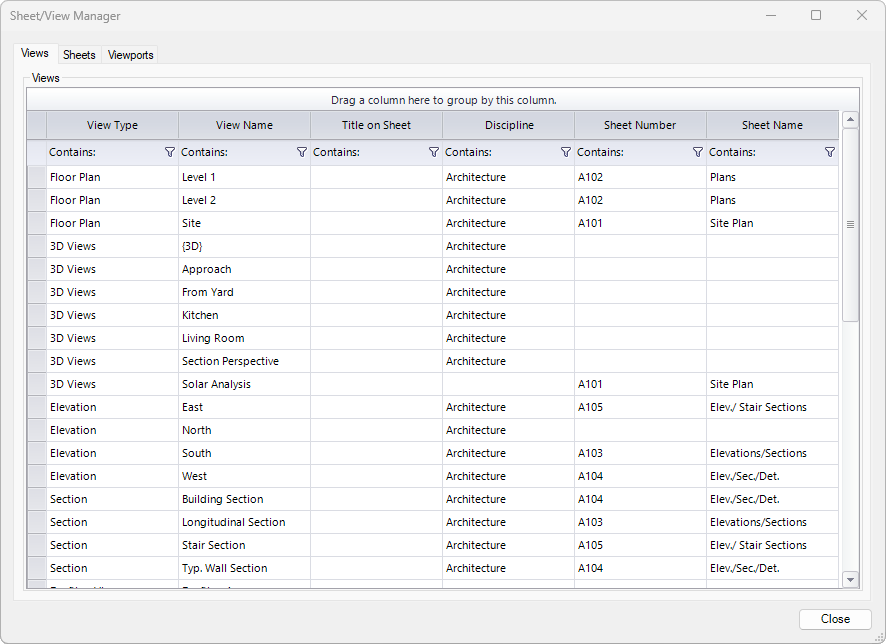Switch to the Sheets tab
This screenshot has width=886, height=644.
pyautogui.click(x=79, y=55)
